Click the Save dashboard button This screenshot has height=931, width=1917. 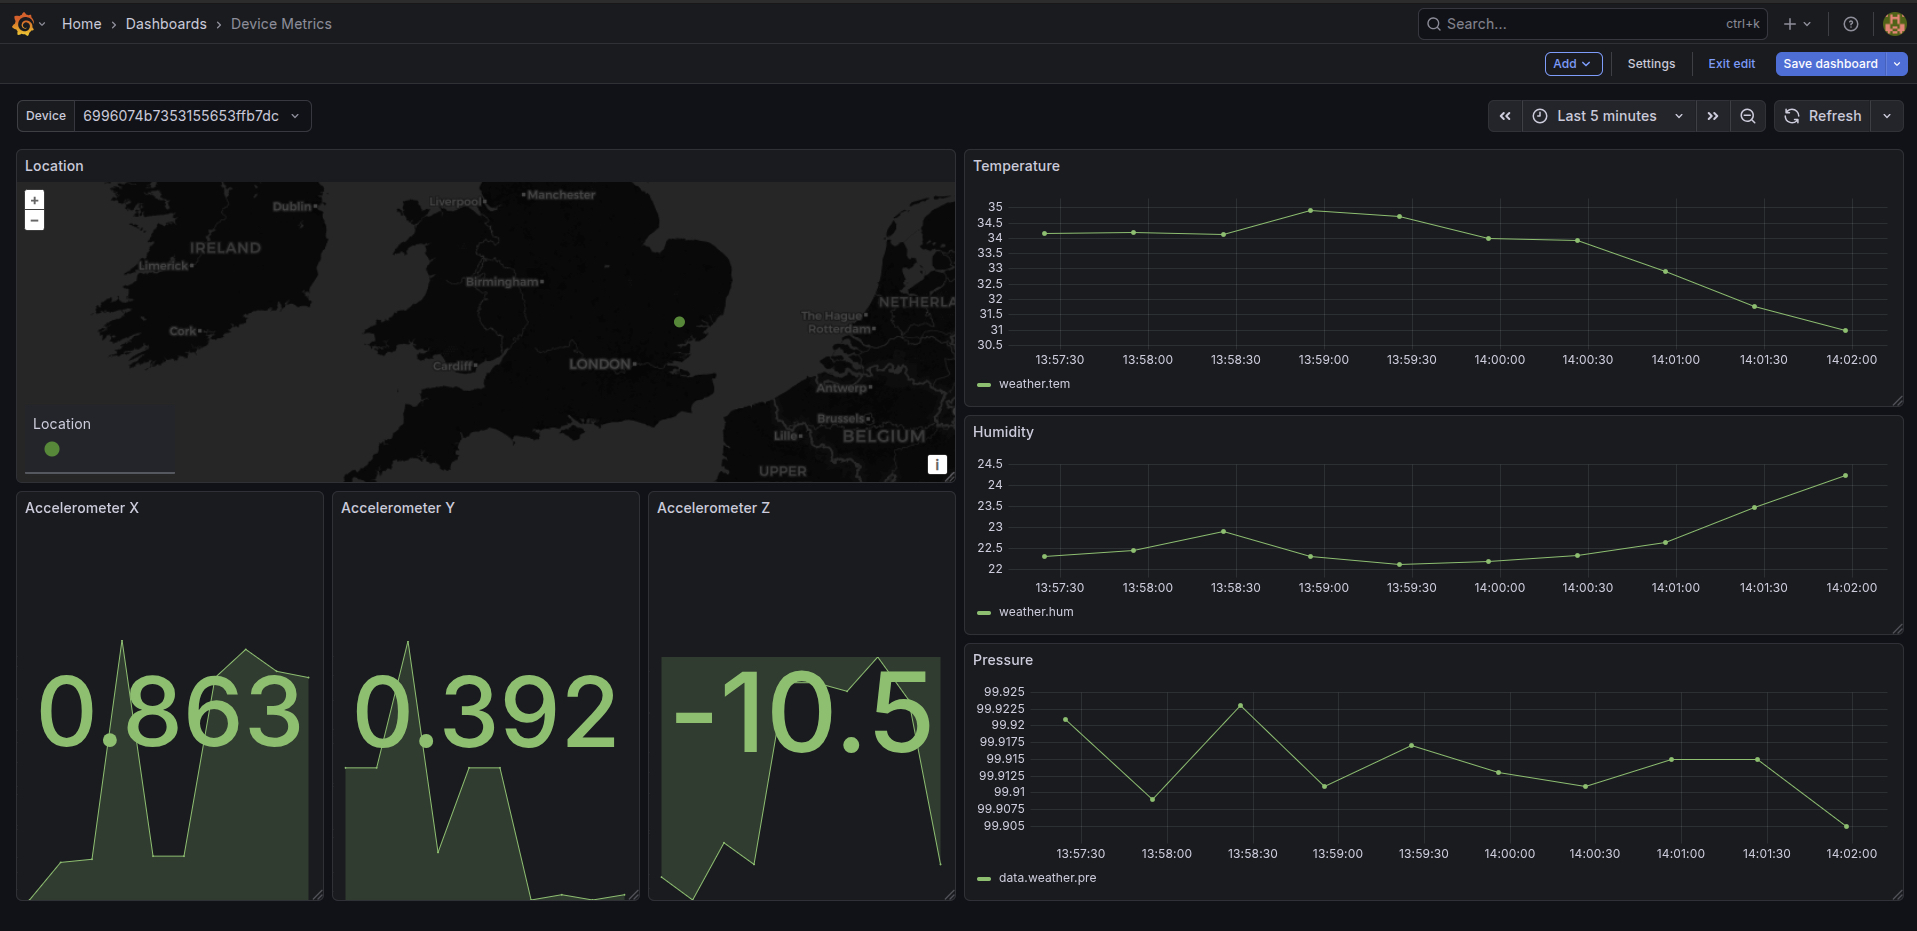pyautogui.click(x=1830, y=64)
